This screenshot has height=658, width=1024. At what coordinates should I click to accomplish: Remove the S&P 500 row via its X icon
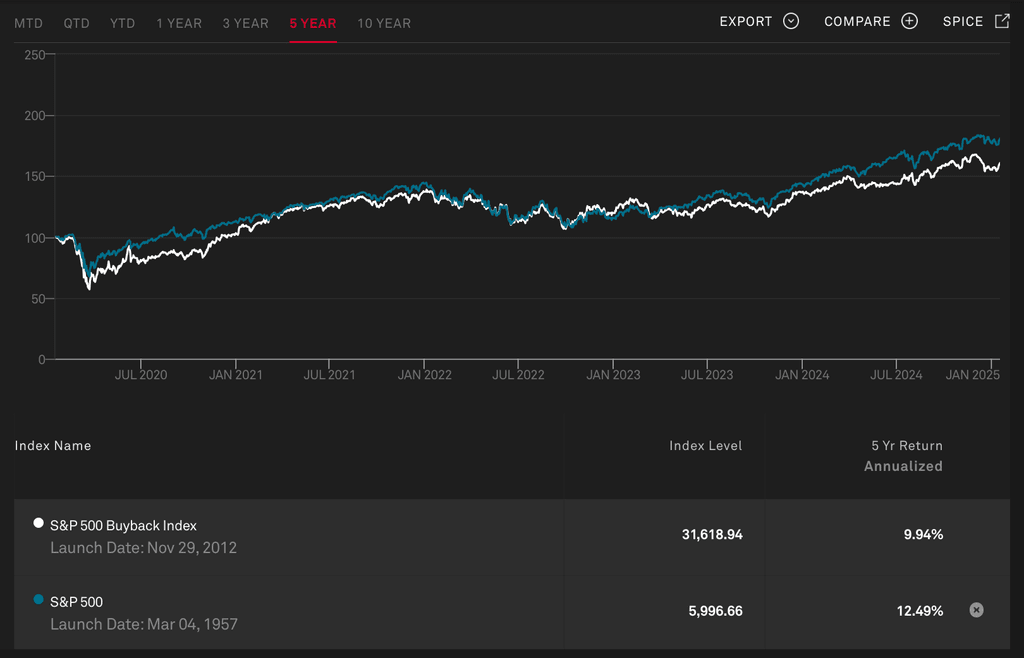976,610
